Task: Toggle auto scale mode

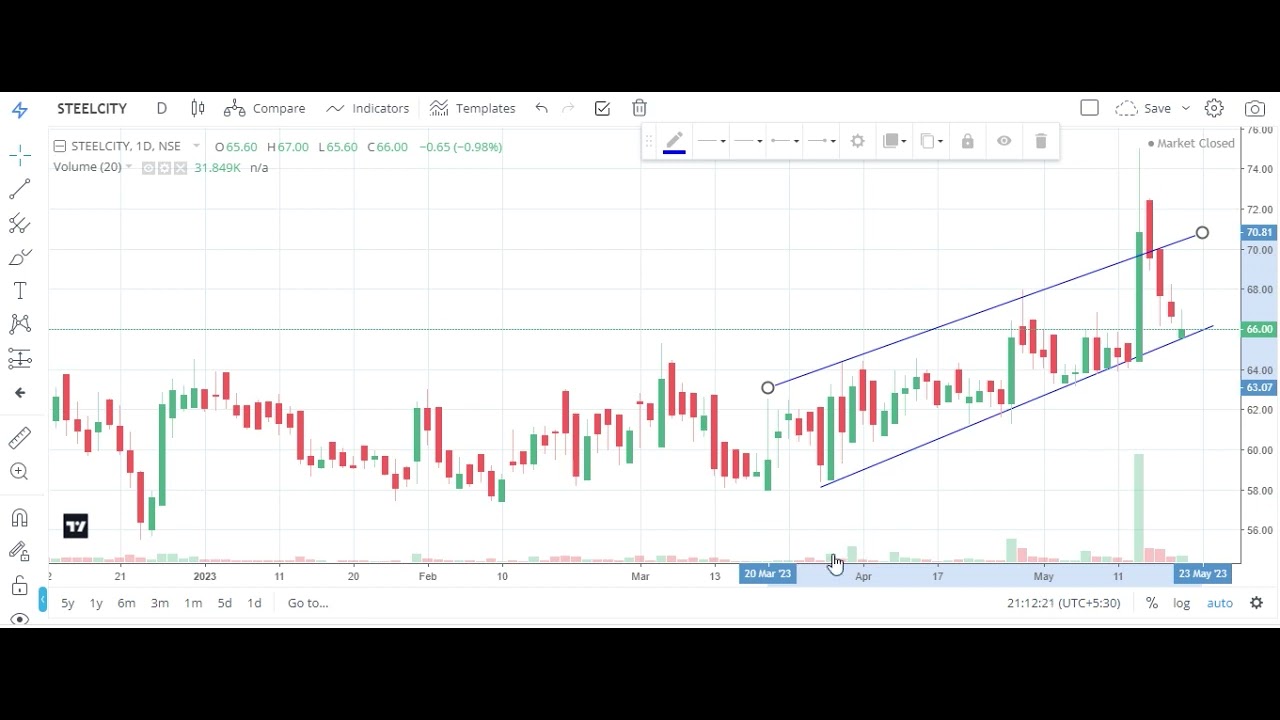Action: point(1220,603)
